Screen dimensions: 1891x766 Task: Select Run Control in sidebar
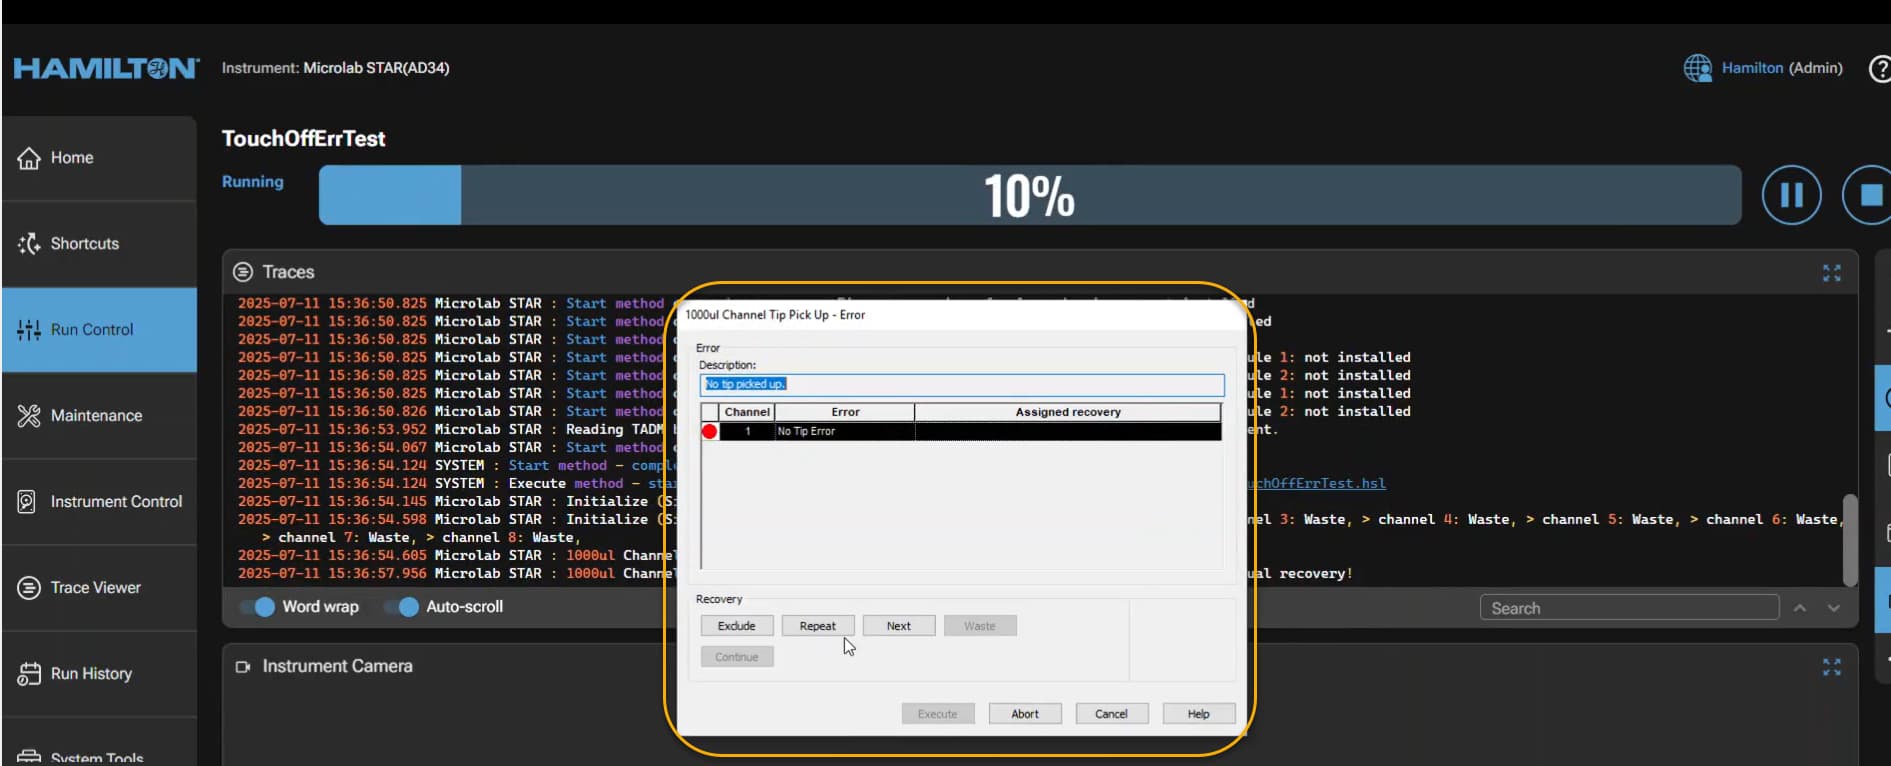pos(99,330)
